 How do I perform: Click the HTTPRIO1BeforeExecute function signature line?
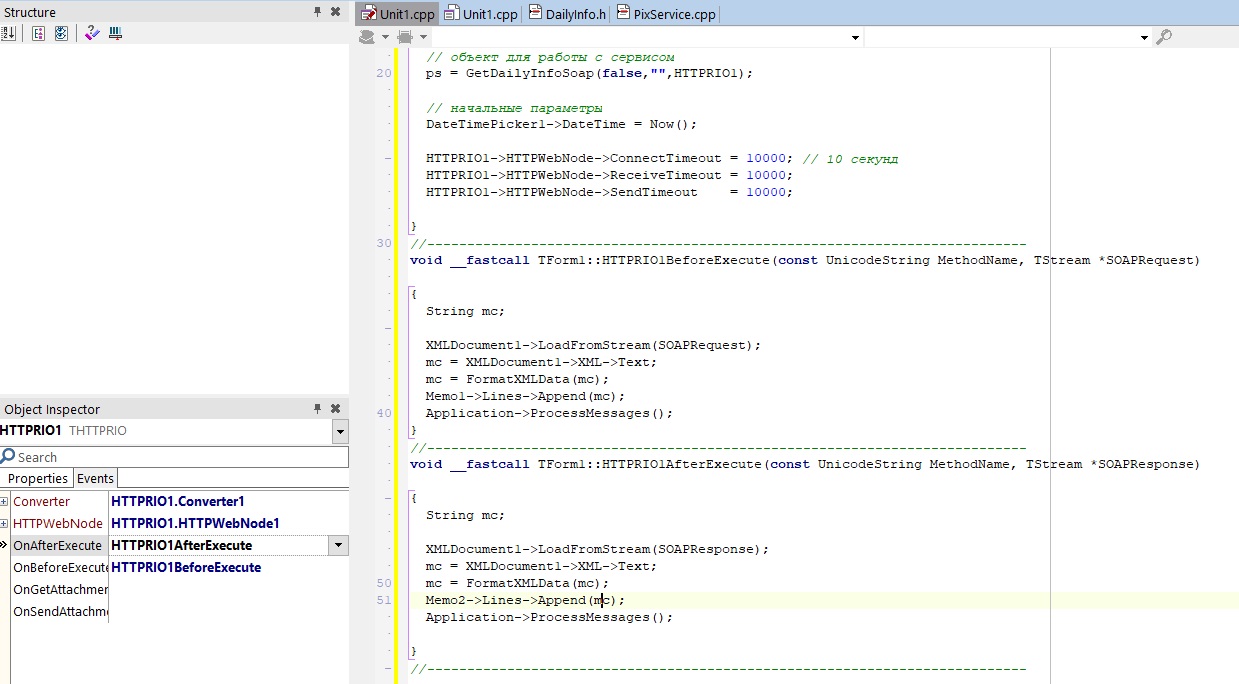(805, 260)
